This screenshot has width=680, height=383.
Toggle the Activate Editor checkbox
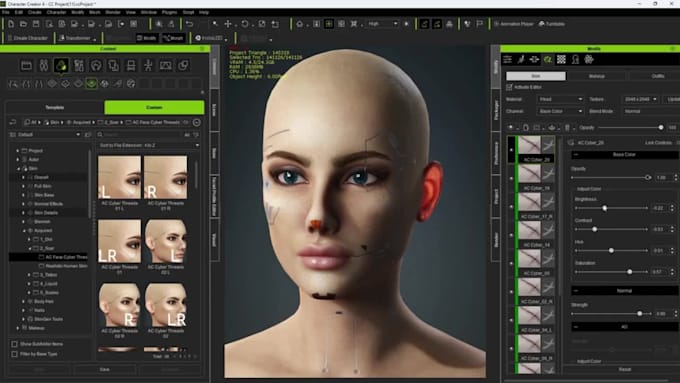[509, 87]
